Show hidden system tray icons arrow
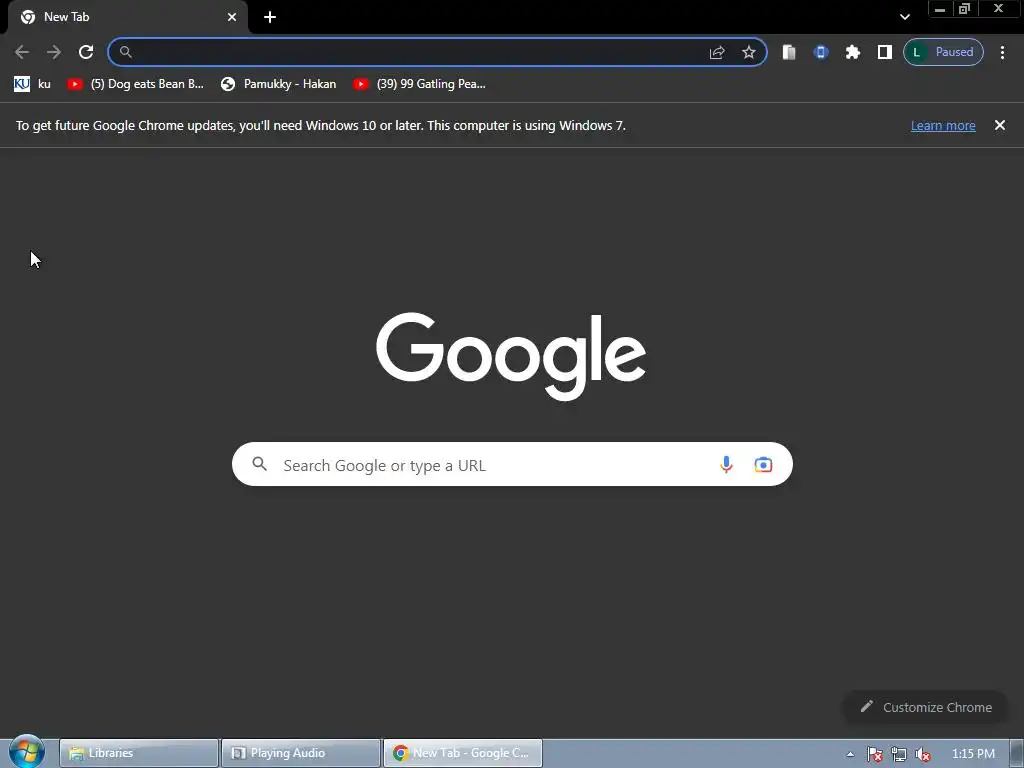The height and width of the screenshot is (768, 1024). [850, 754]
